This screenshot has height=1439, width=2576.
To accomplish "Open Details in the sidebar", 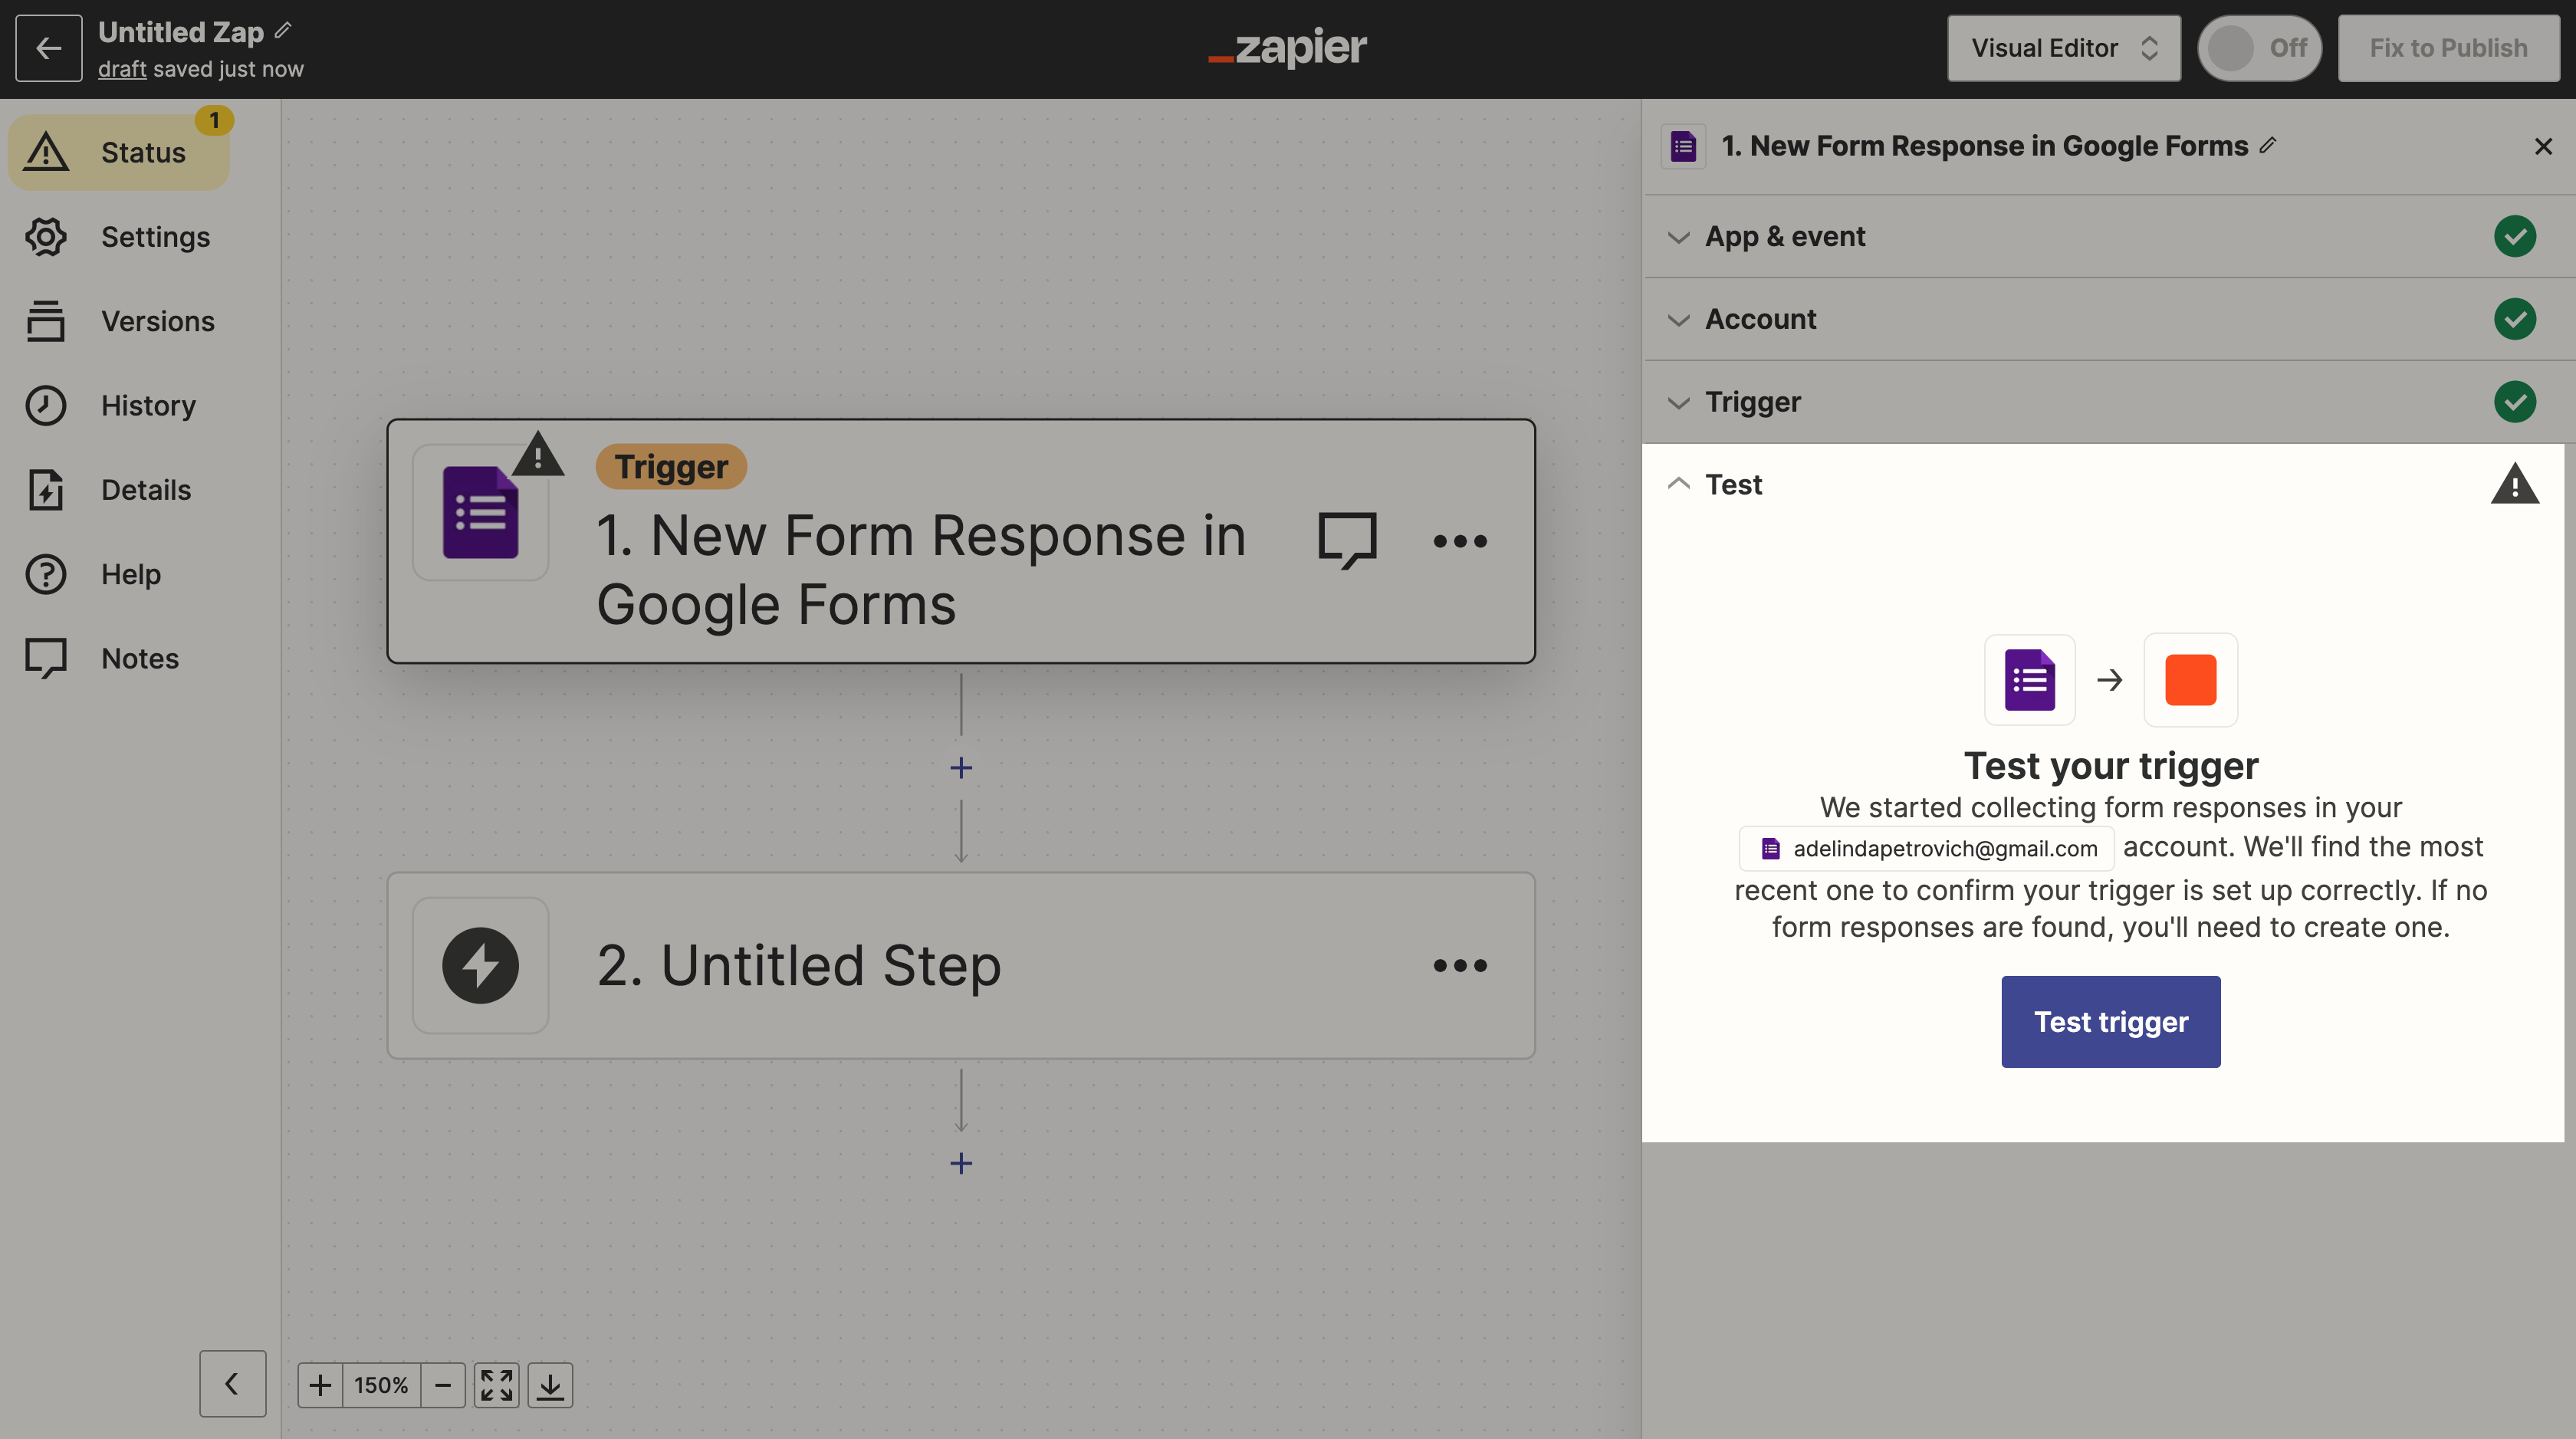I will [119, 490].
